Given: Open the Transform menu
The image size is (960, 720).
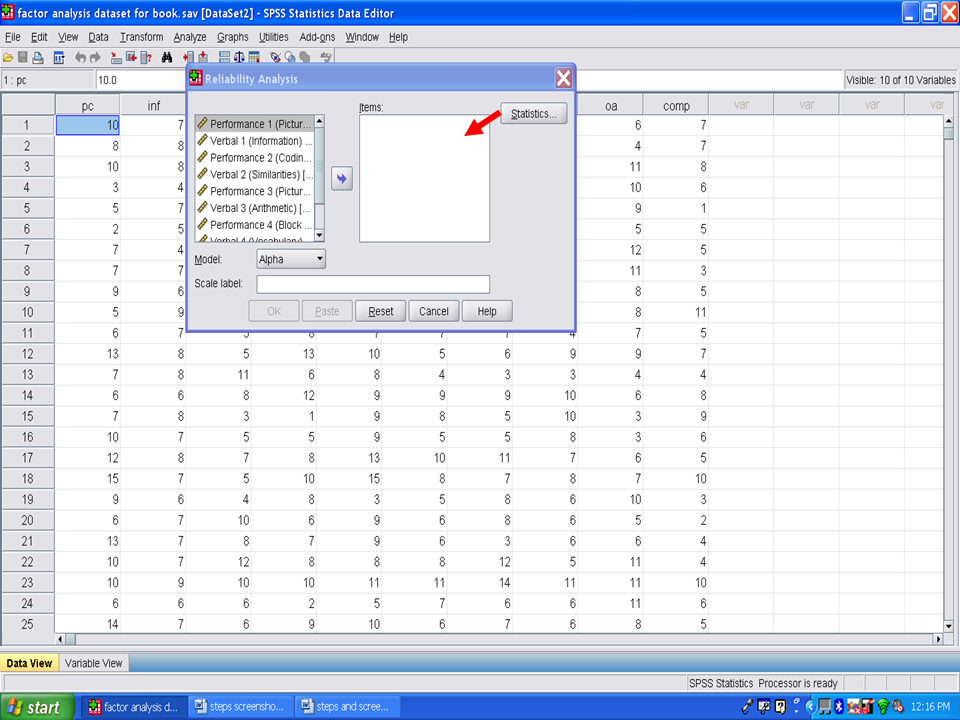Looking at the screenshot, I should pos(141,37).
